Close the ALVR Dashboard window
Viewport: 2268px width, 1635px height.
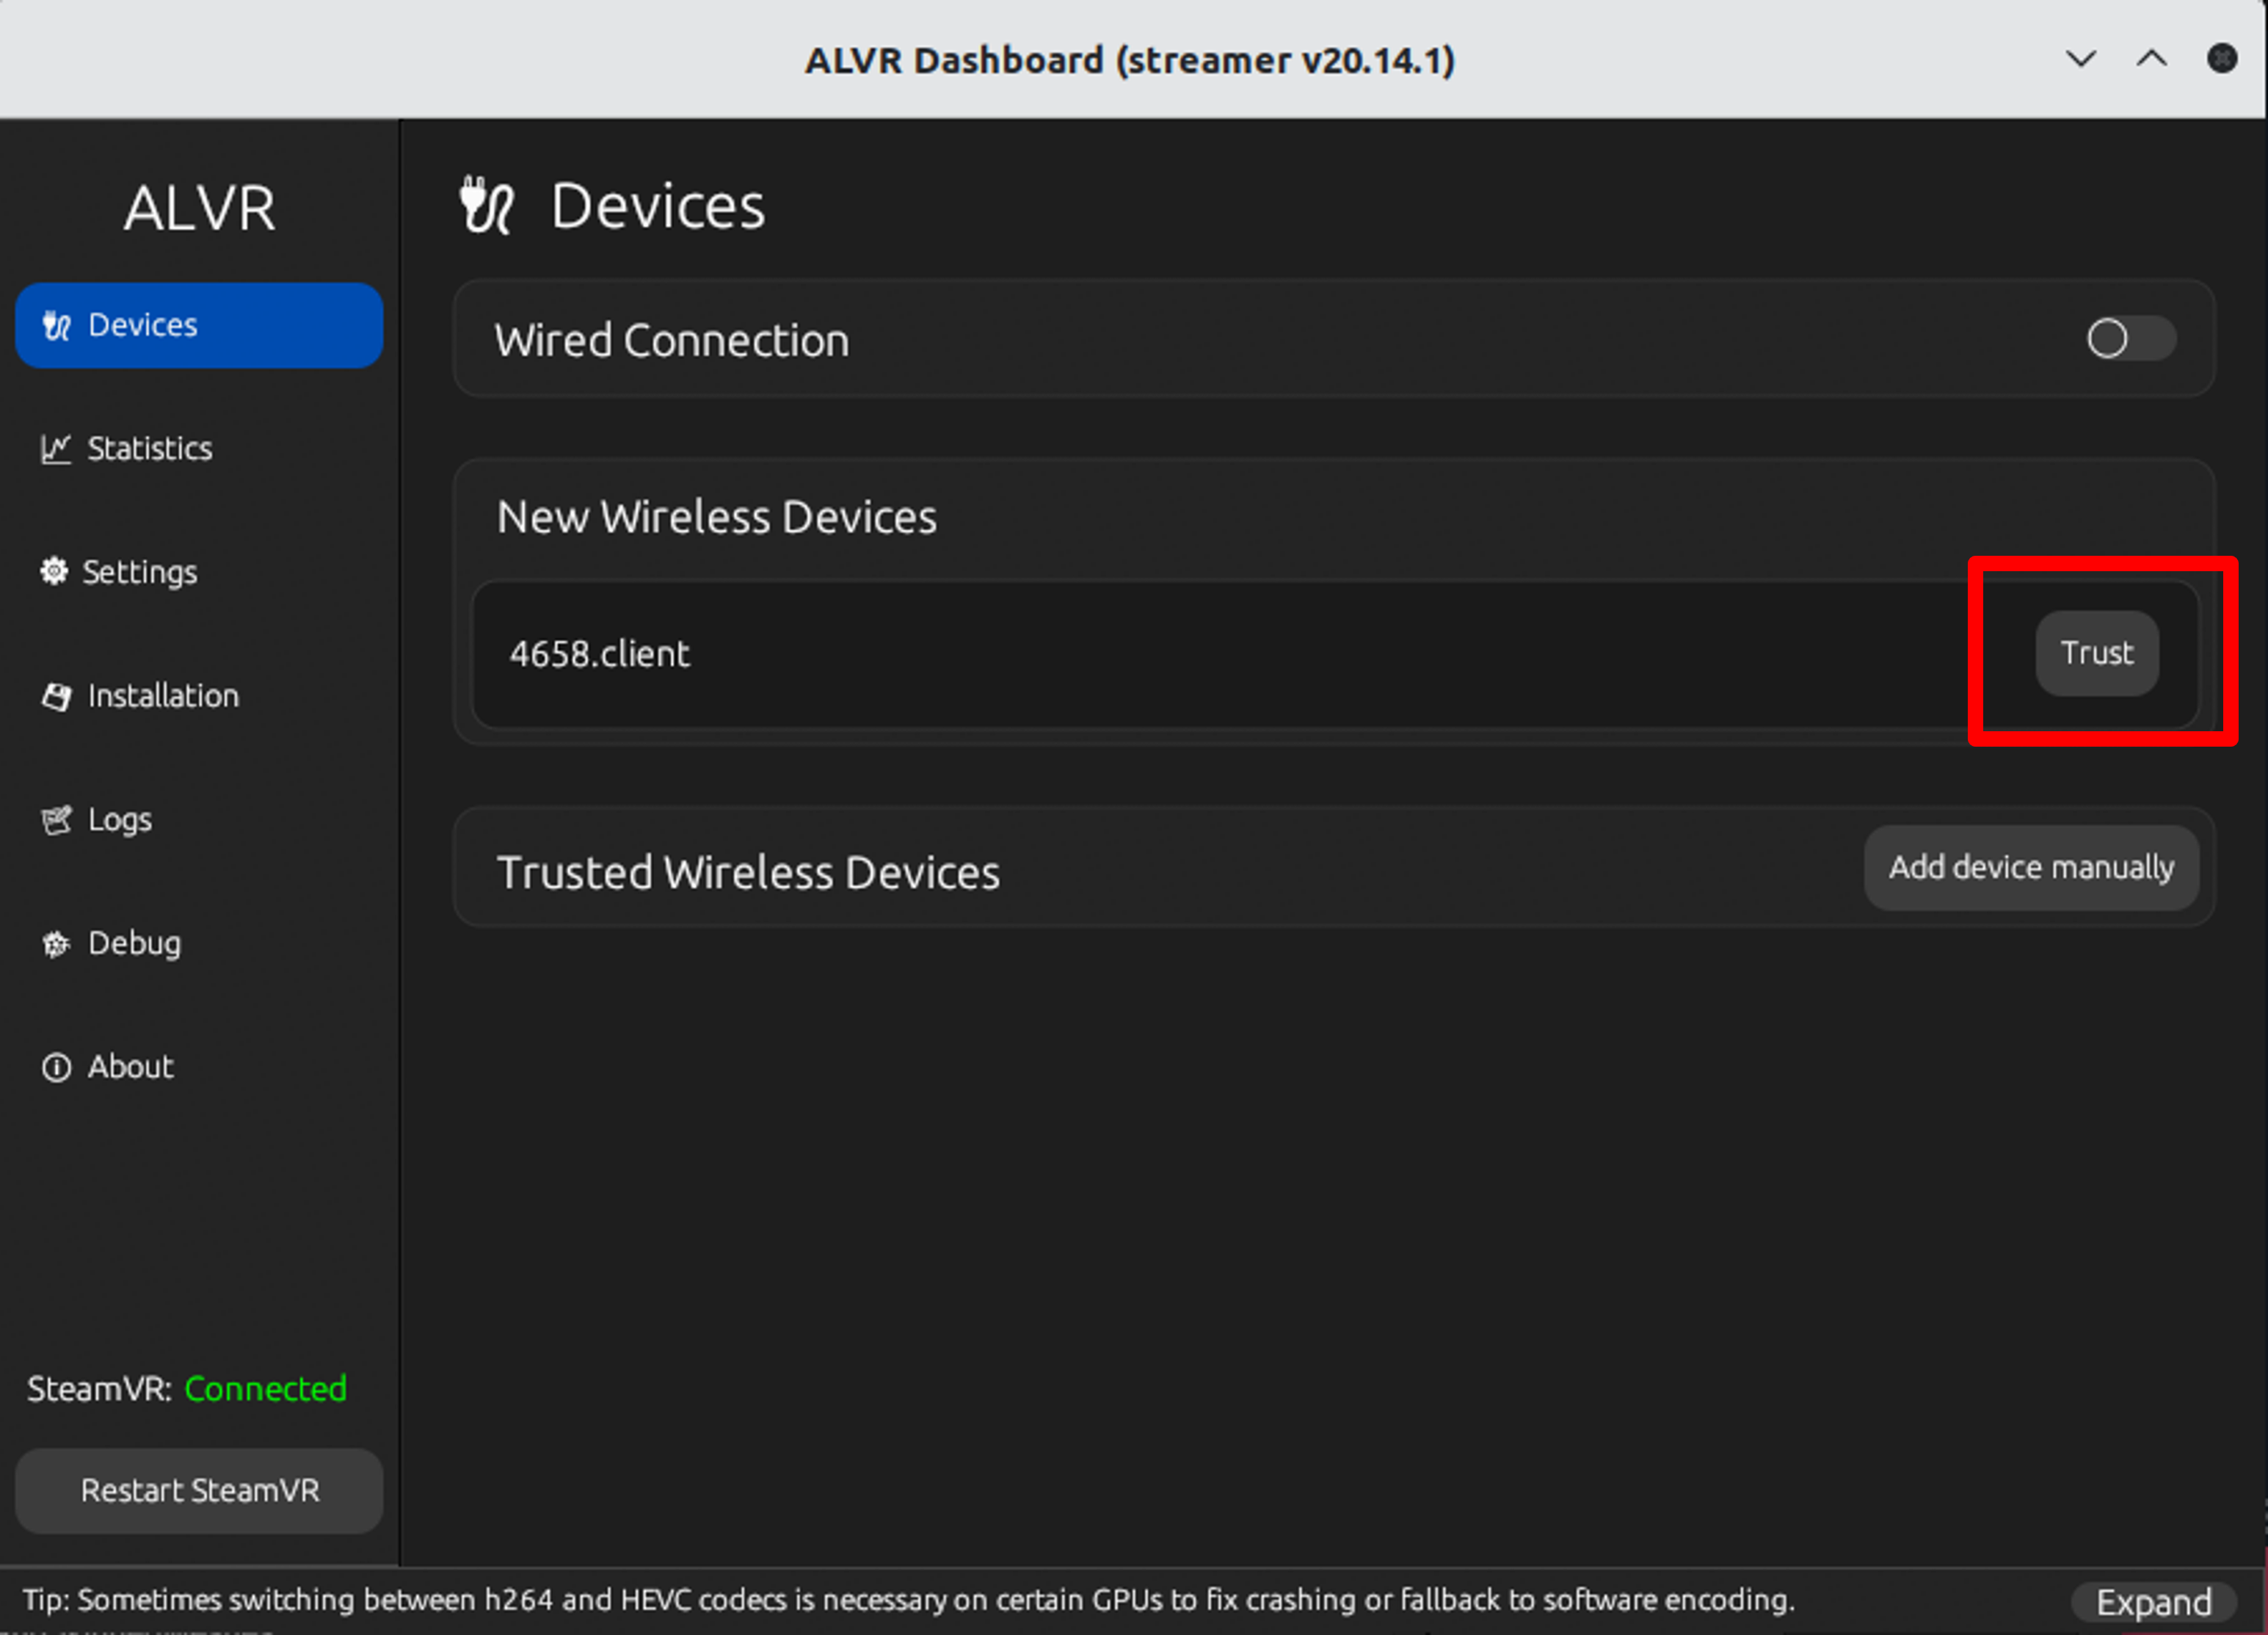pyautogui.click(x=2222, y=59)
